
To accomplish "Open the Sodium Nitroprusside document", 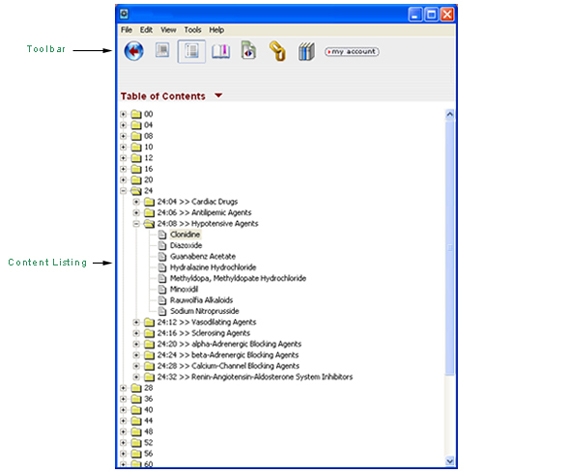I will 204,311.
